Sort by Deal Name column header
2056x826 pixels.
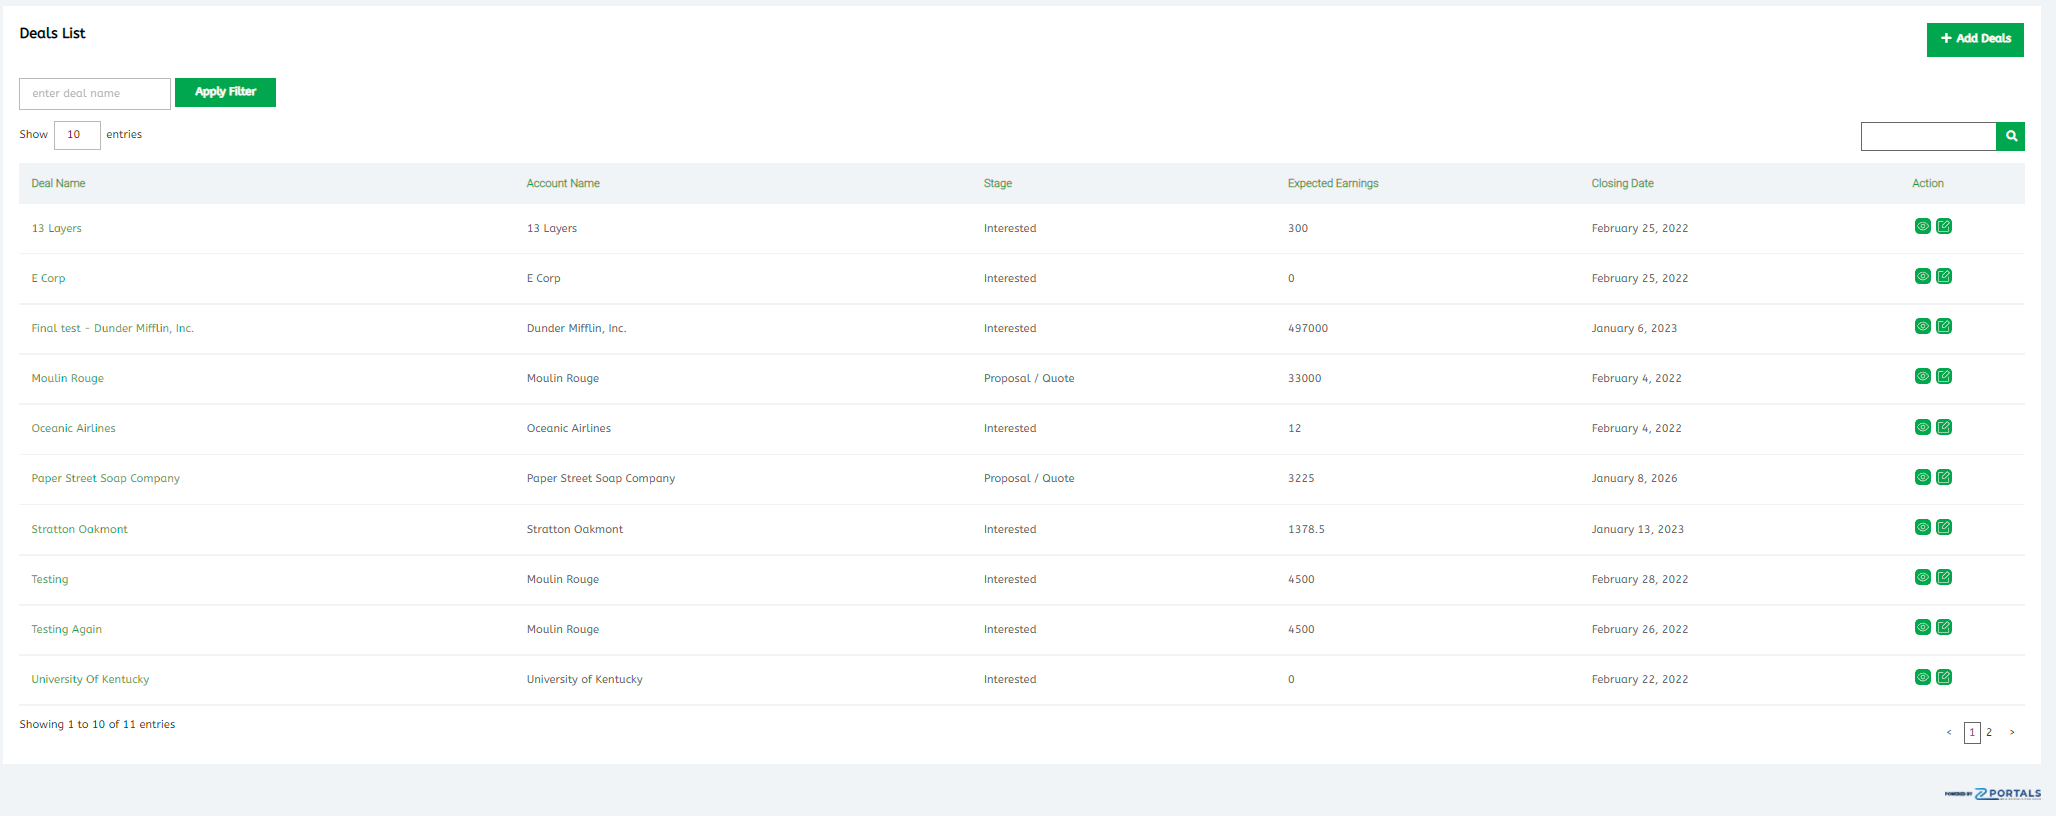pos(58,184)
